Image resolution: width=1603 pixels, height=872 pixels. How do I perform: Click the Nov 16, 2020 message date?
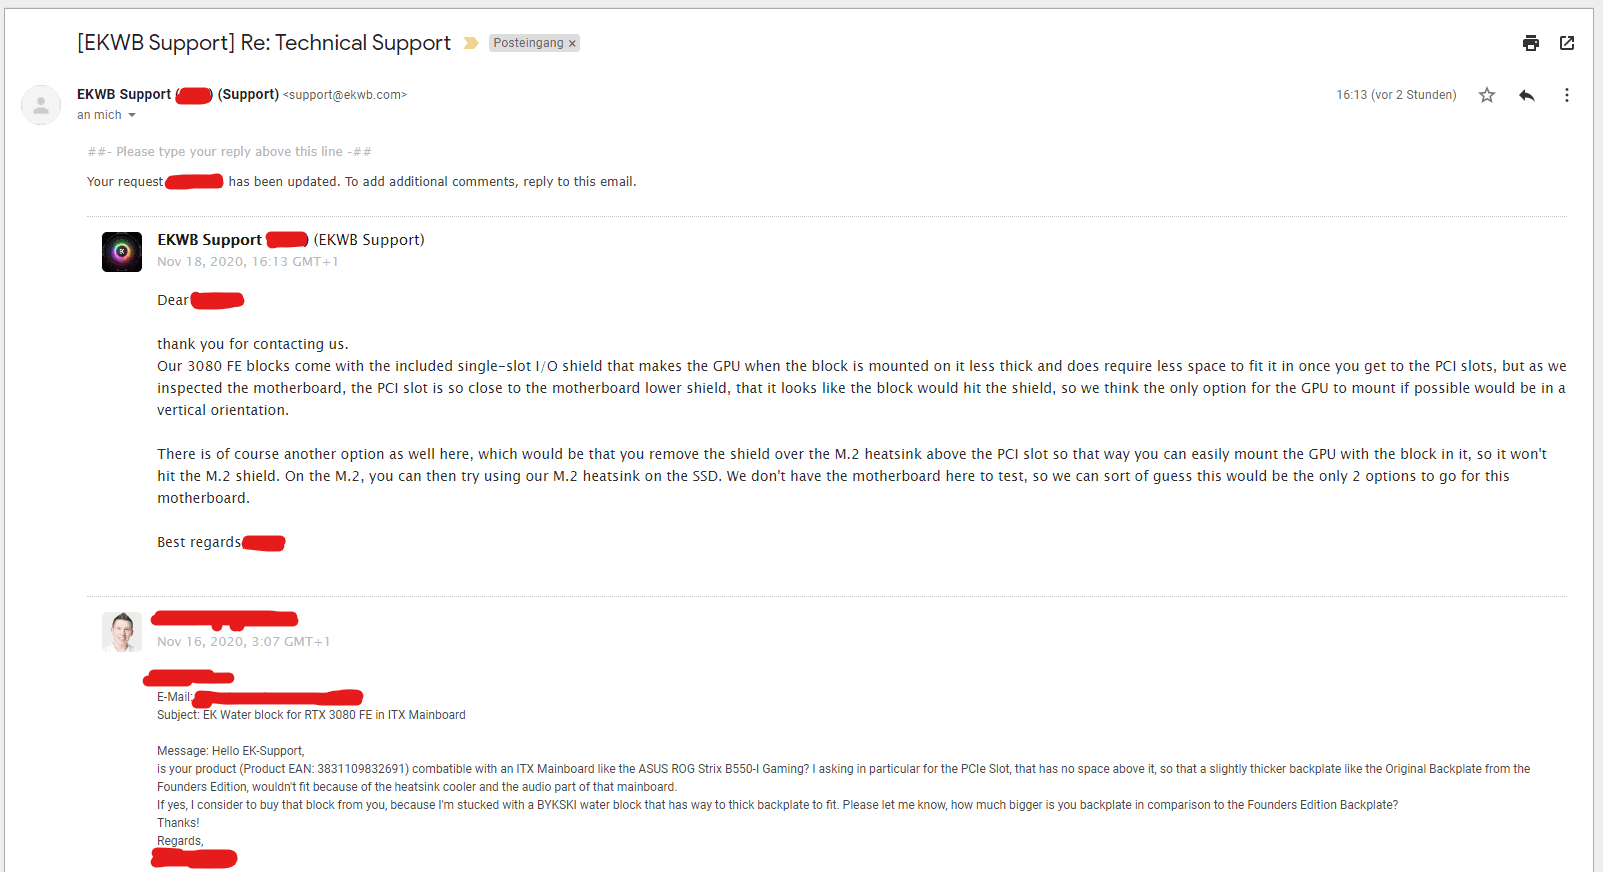(x=243, y=642)
